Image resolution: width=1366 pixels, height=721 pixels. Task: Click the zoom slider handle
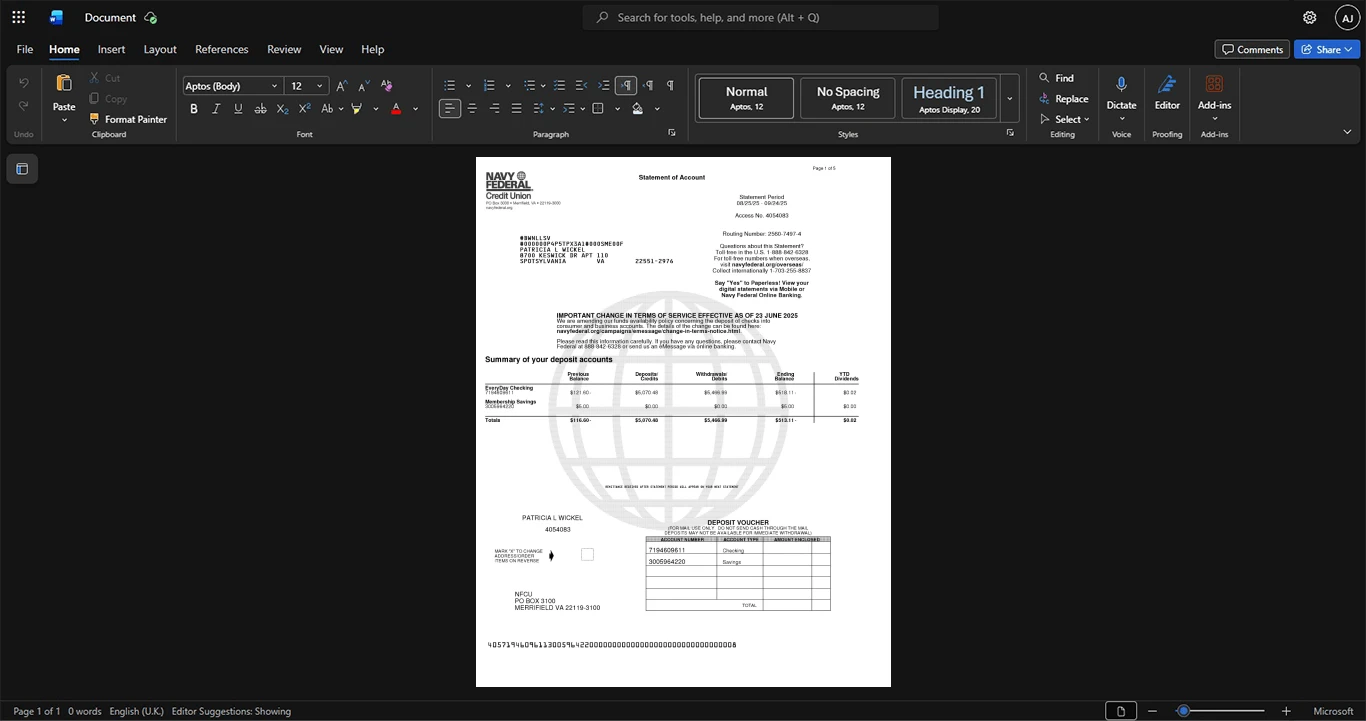coord(1183,711)
